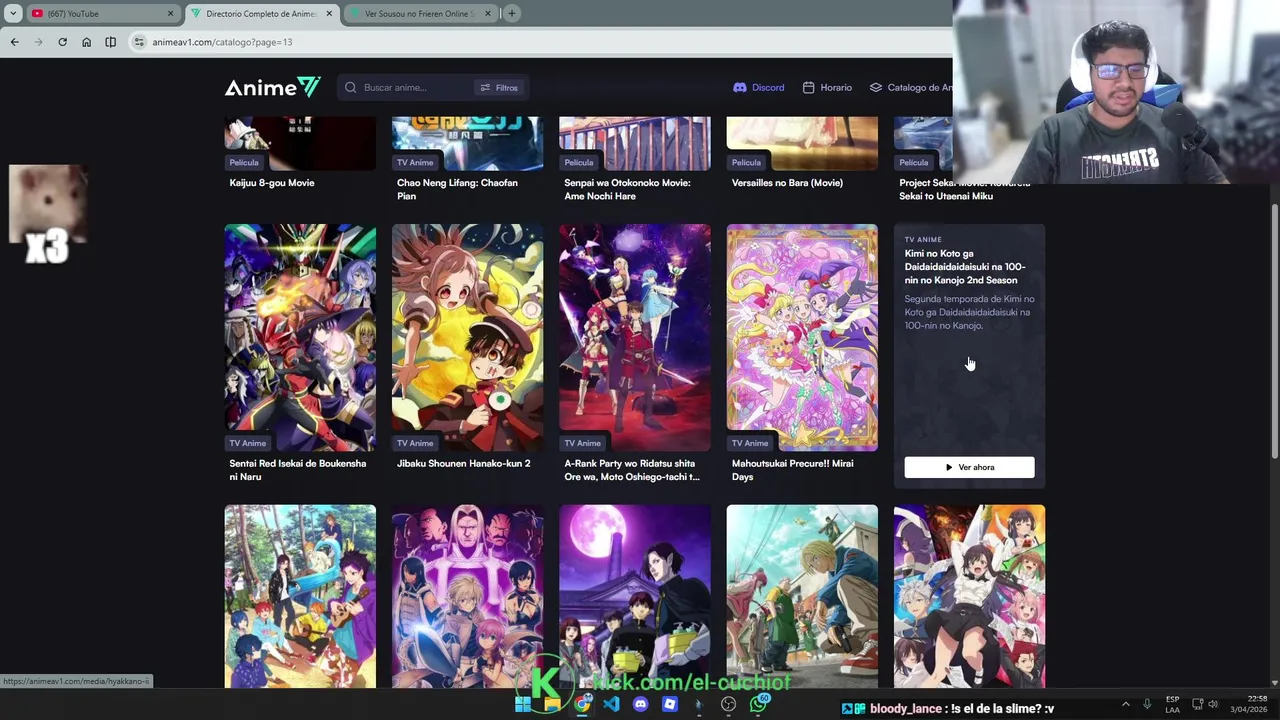Viewport: 1280px width, 720px height.
Task: Click the browser Forward arrow
Action: pyautogui.click(x=38, y=42)
